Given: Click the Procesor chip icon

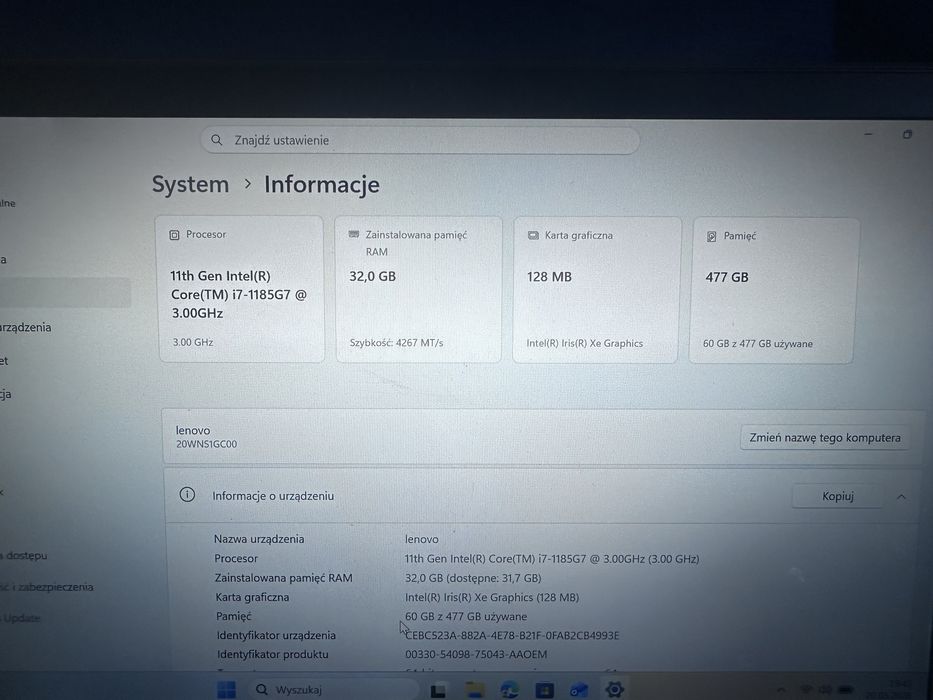Looking at the screenshot, I should click(174, 235).
